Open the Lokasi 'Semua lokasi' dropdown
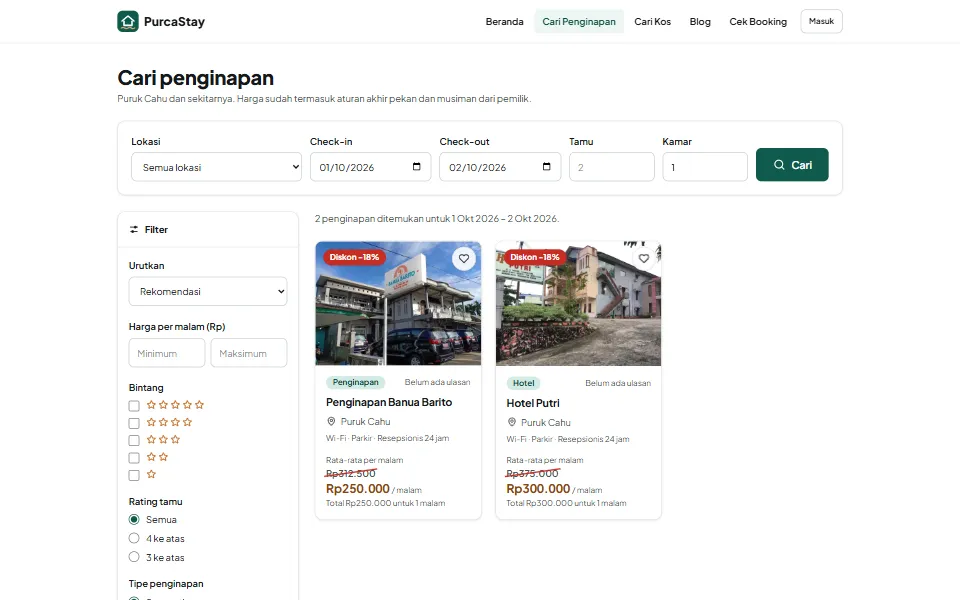This screenshot has height=600, width=960. 216,167
